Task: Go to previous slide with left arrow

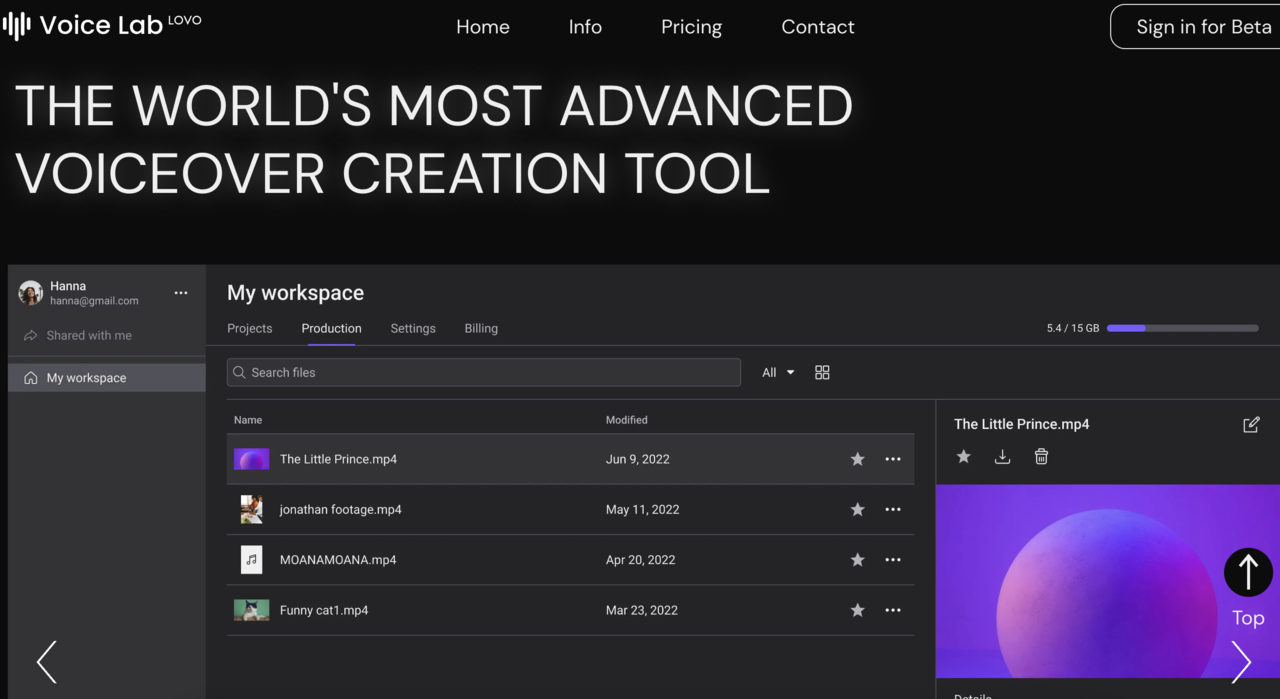Action: click(47, 662)
